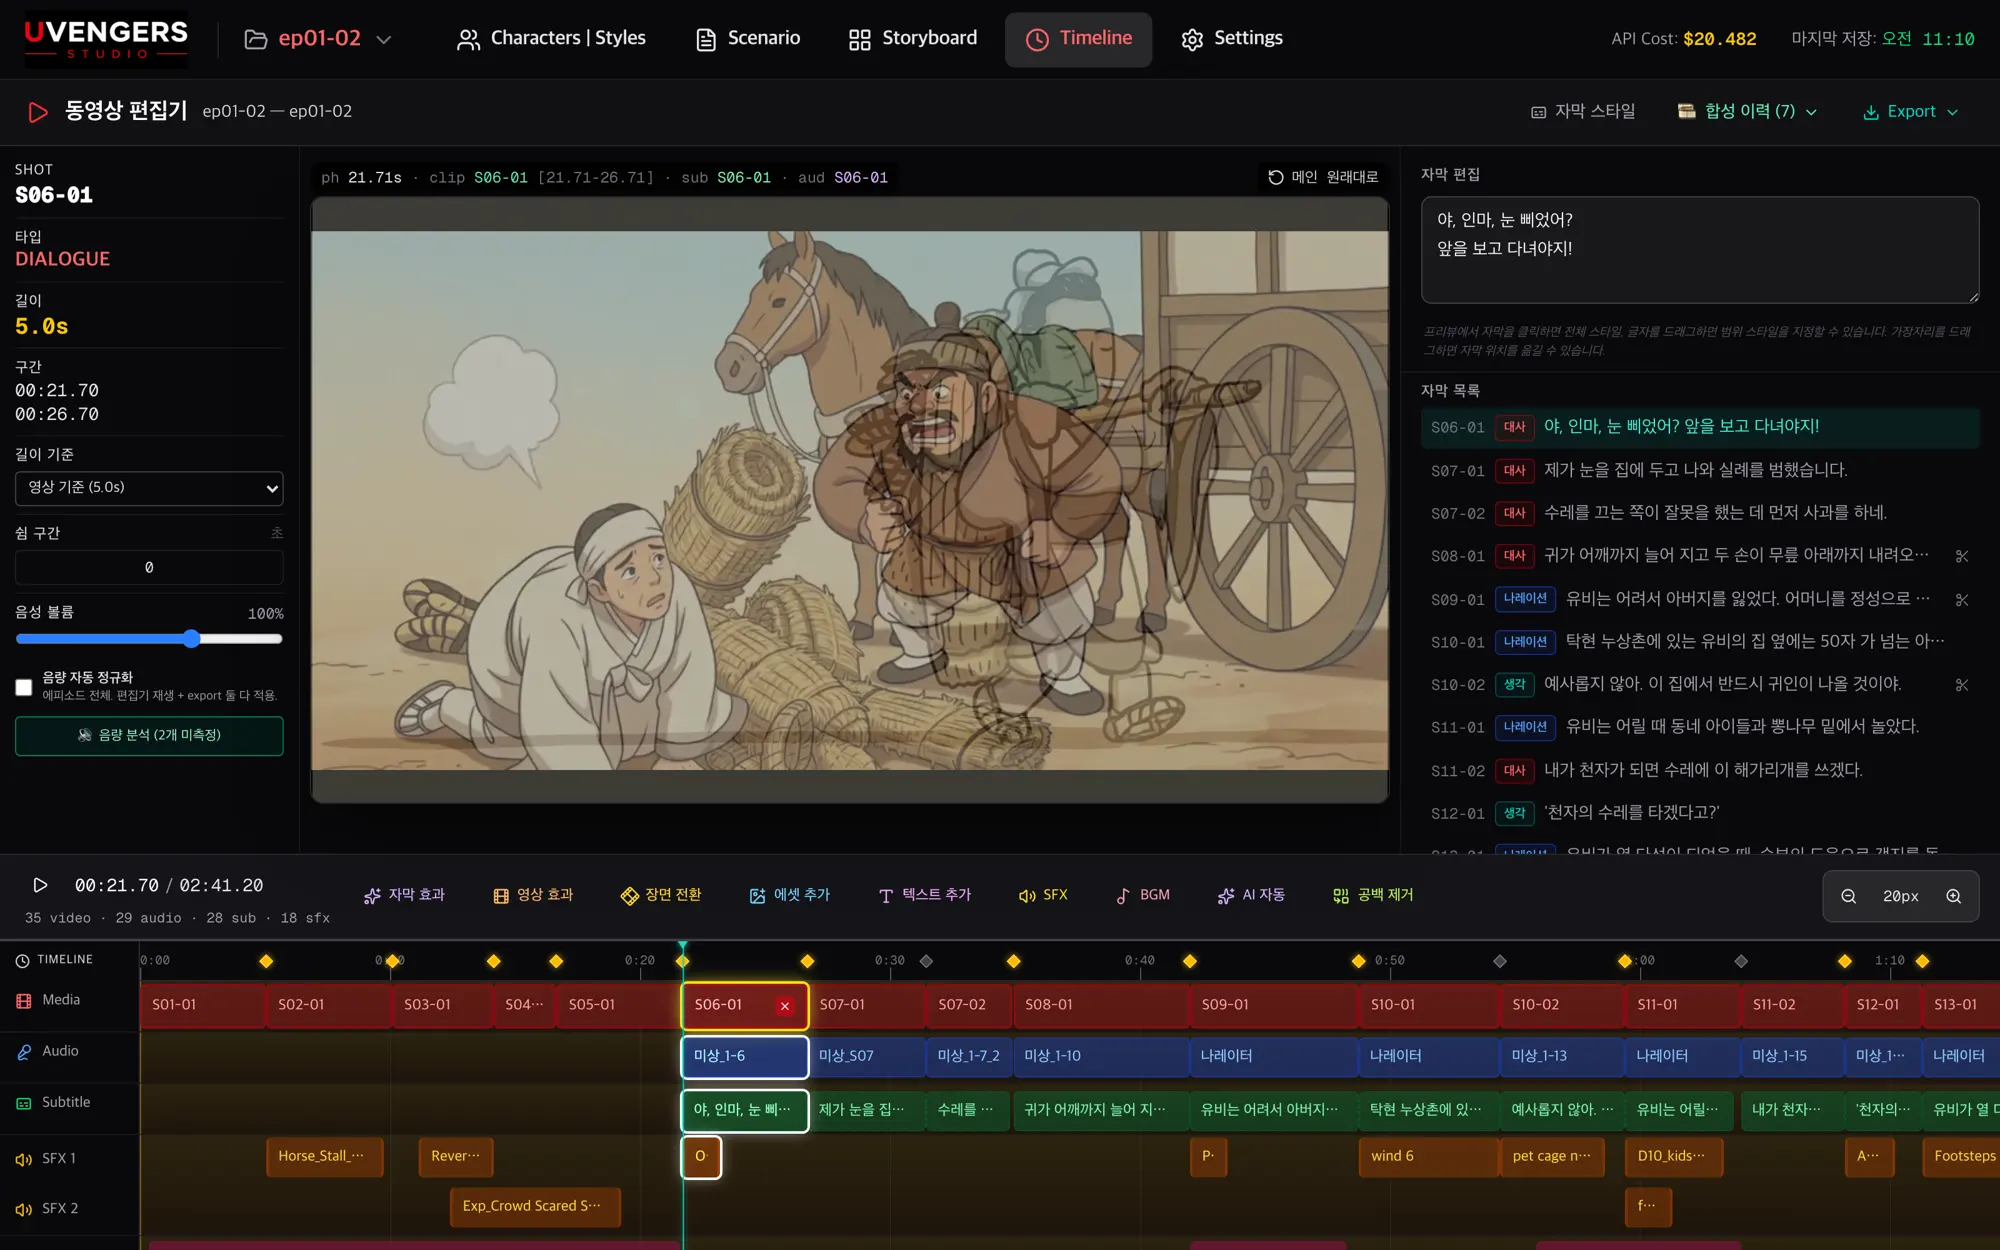Screen dimensions: 2000x1250
Task: Open the Export dropdown menu
Action: coord(1910,112)
